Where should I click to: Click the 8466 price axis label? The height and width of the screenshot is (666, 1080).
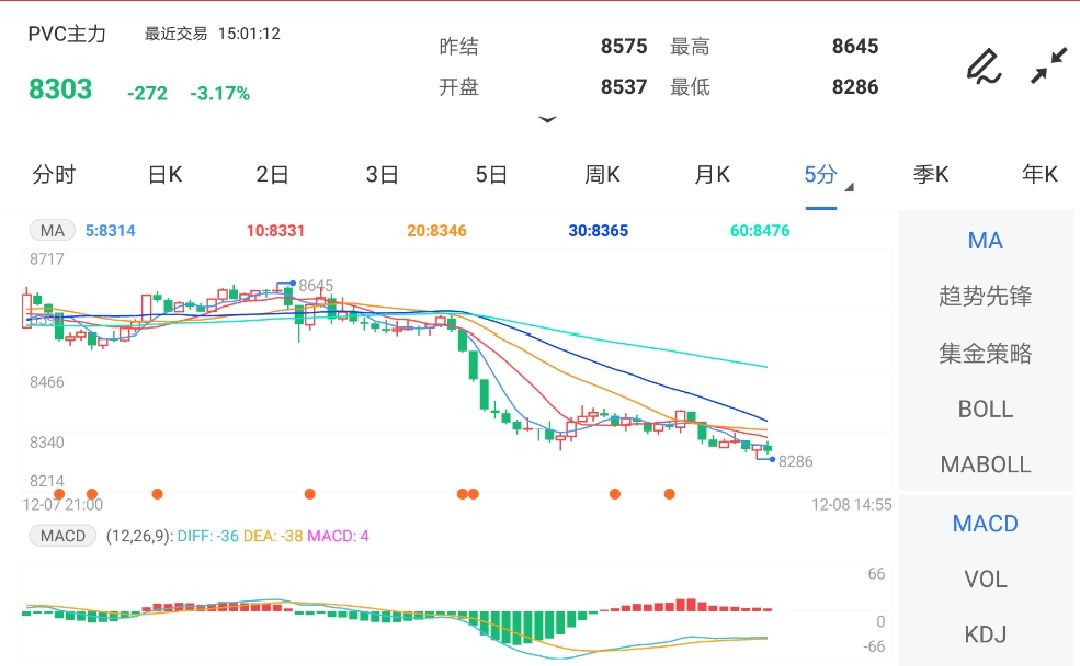click(x=47, y=383)
